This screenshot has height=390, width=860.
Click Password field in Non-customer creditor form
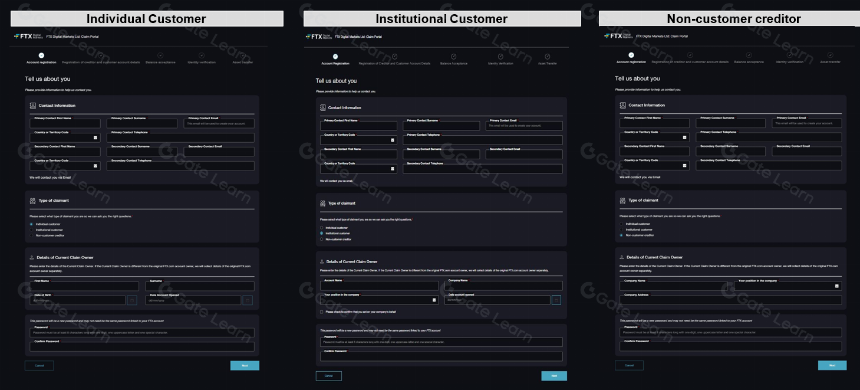point(731,332)
